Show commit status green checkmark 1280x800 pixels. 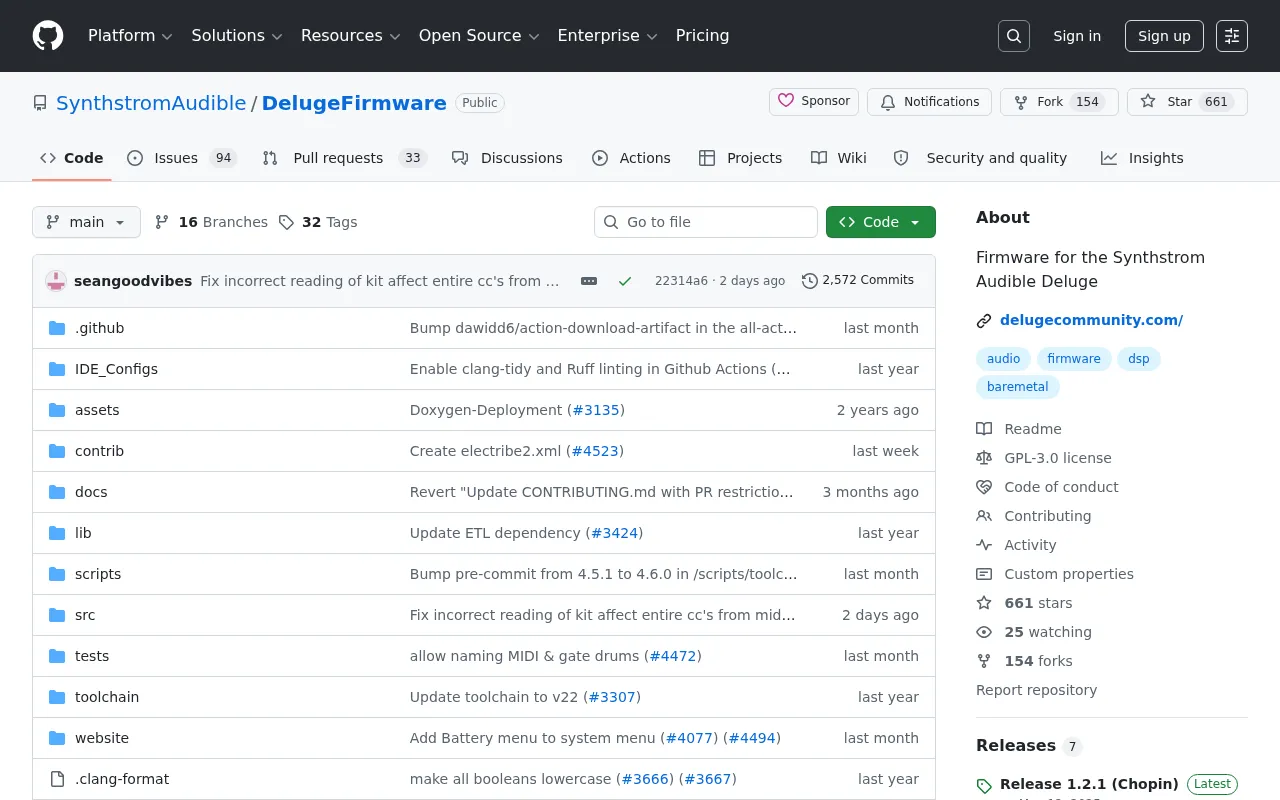point(625,281)
